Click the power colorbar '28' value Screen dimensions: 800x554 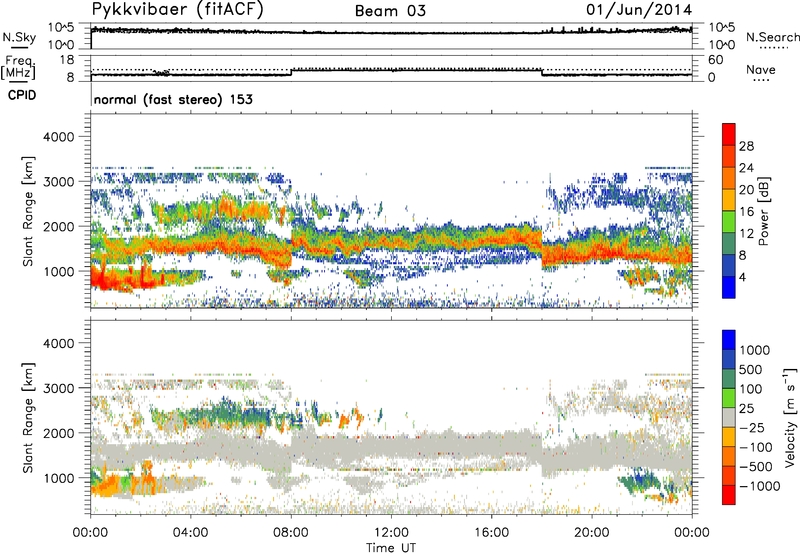click(x=746, y=146)
